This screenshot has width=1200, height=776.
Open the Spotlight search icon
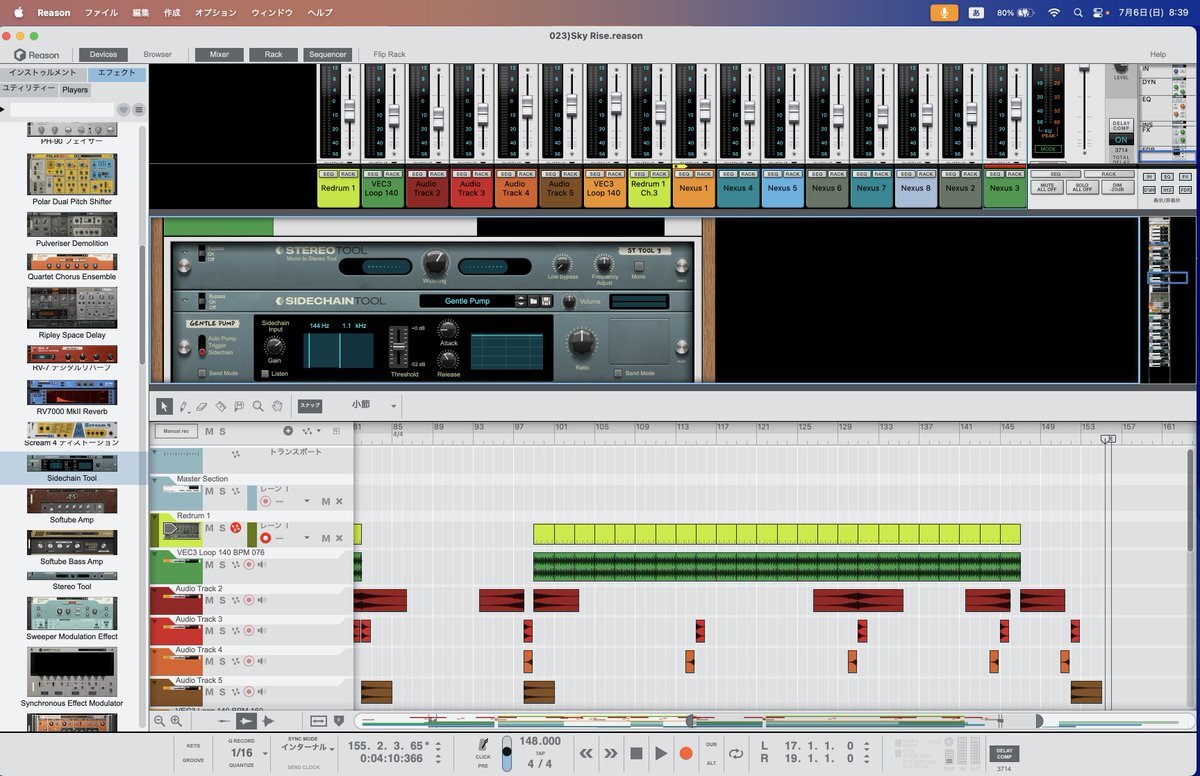point(1077,12)
